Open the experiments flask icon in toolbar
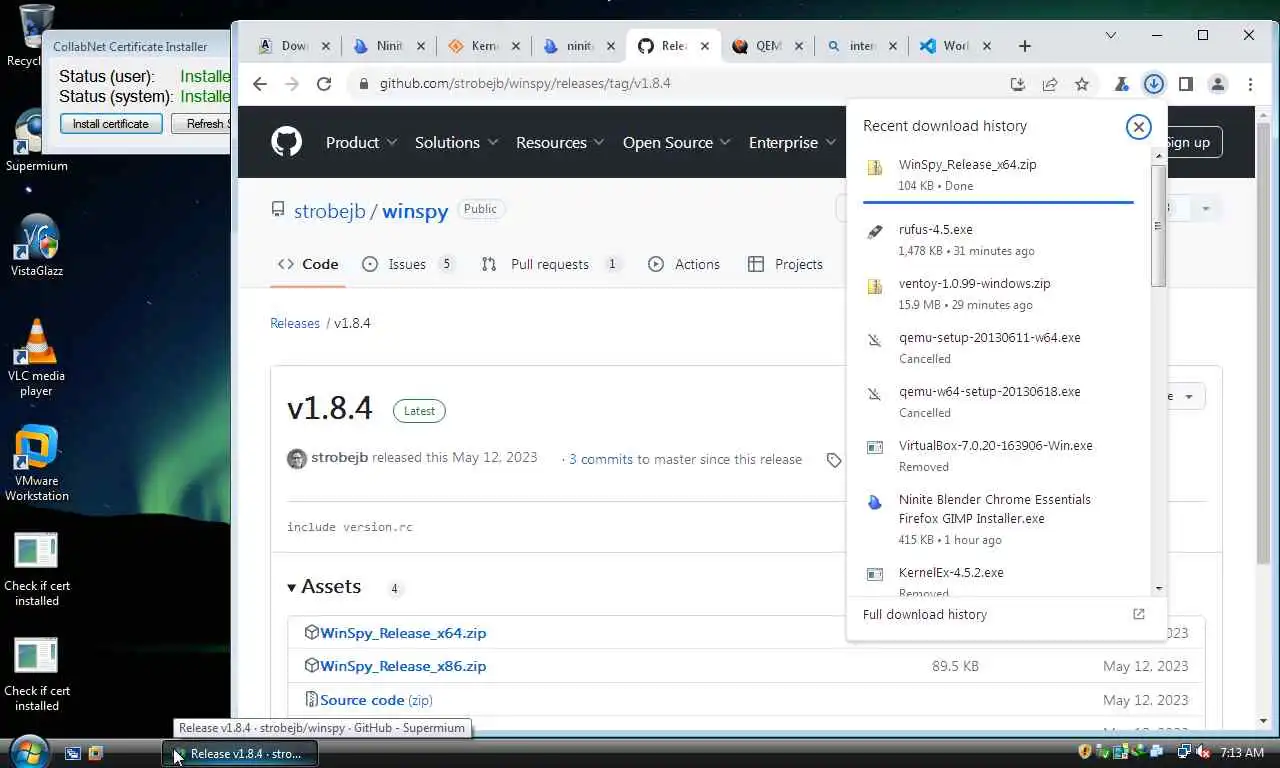1280x768 pixels. (1122, 84)
